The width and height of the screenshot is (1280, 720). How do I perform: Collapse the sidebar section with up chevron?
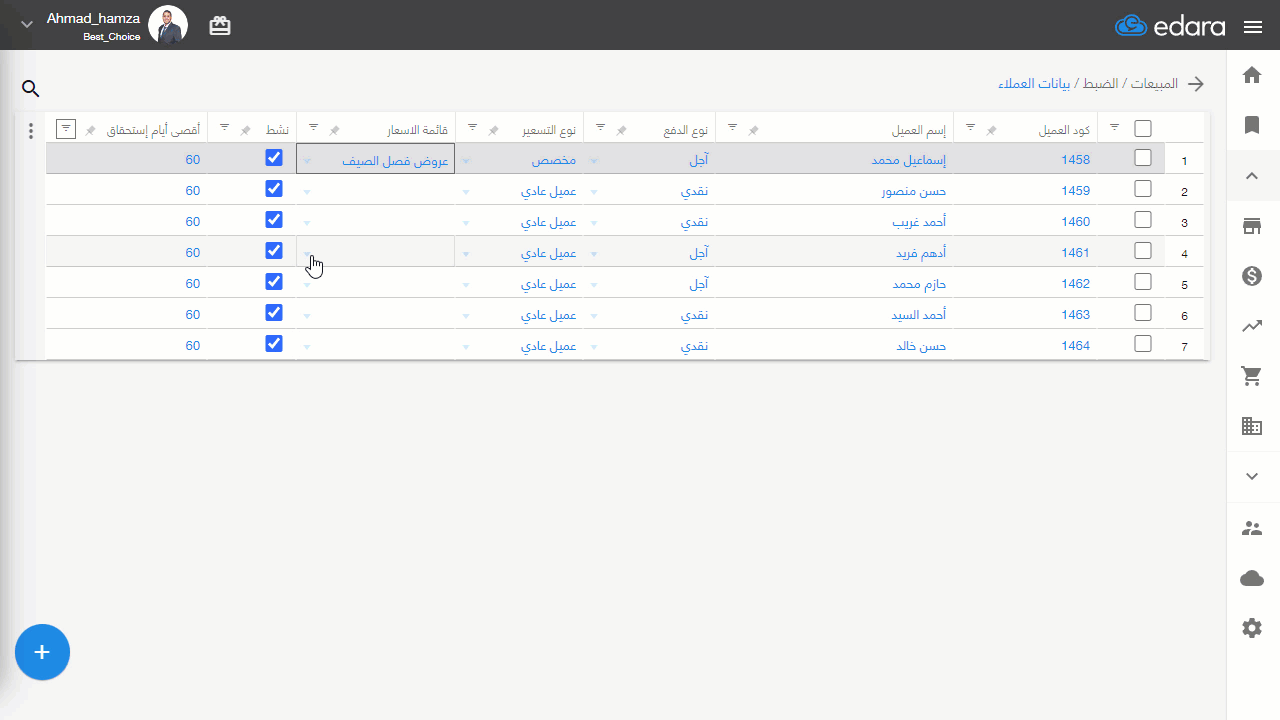pos(1252,176)
